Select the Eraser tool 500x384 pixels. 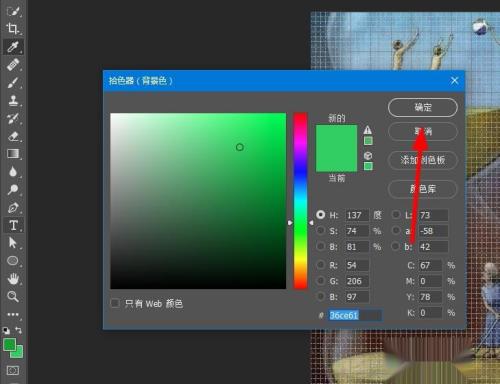(13, 136)
